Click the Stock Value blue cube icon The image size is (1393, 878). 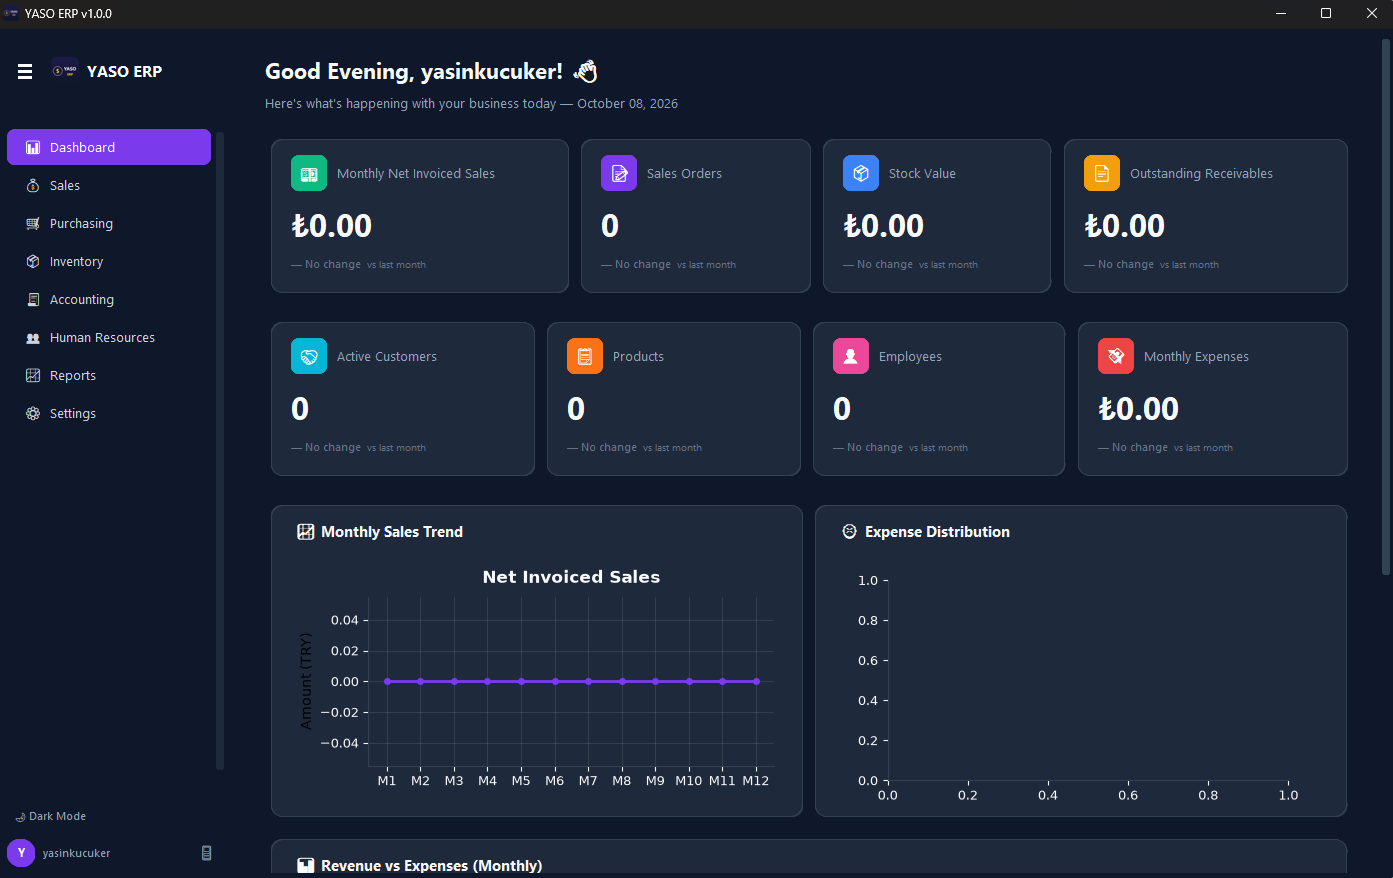(x=861, y=173)
